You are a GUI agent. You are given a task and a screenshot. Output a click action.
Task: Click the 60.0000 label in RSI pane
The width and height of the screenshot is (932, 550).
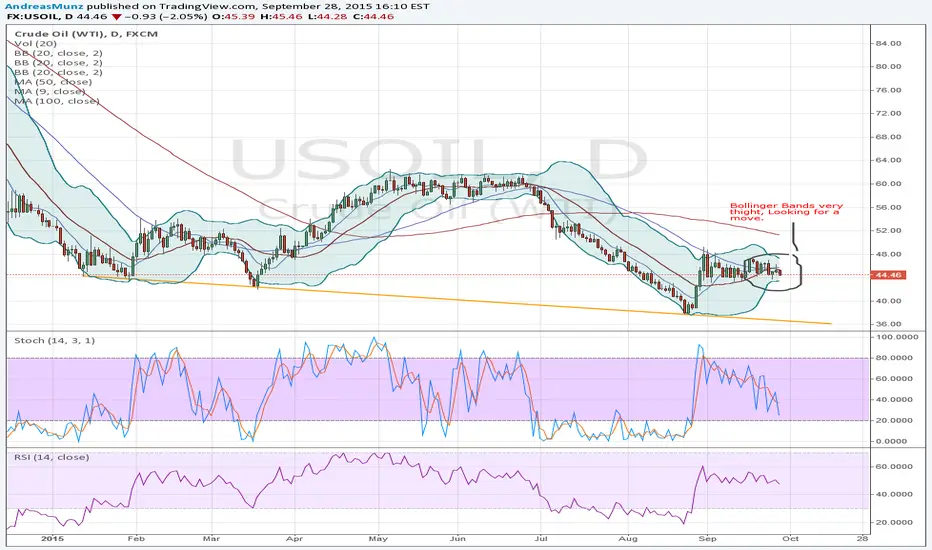893,467
